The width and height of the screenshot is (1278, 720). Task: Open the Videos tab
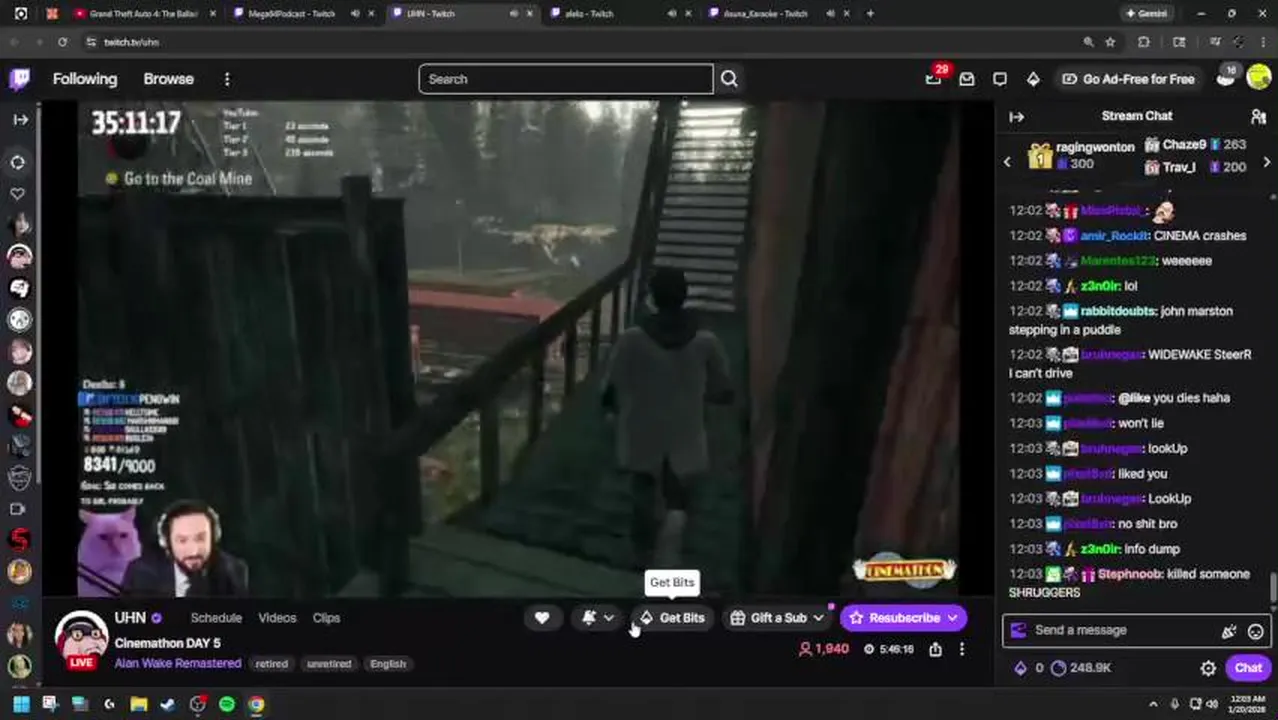(277, 618)
